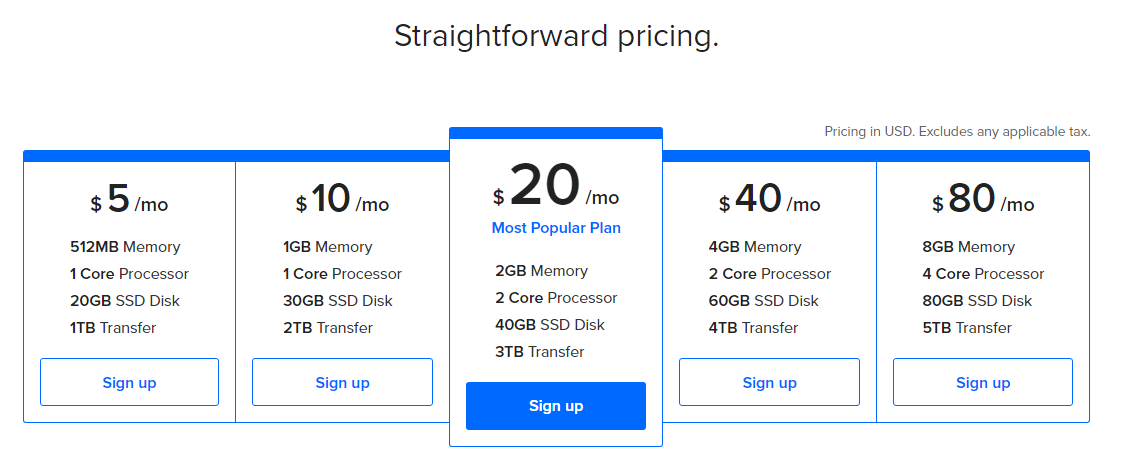
Task: Click the Straightforward pricing heading
Action: (556, 36)
